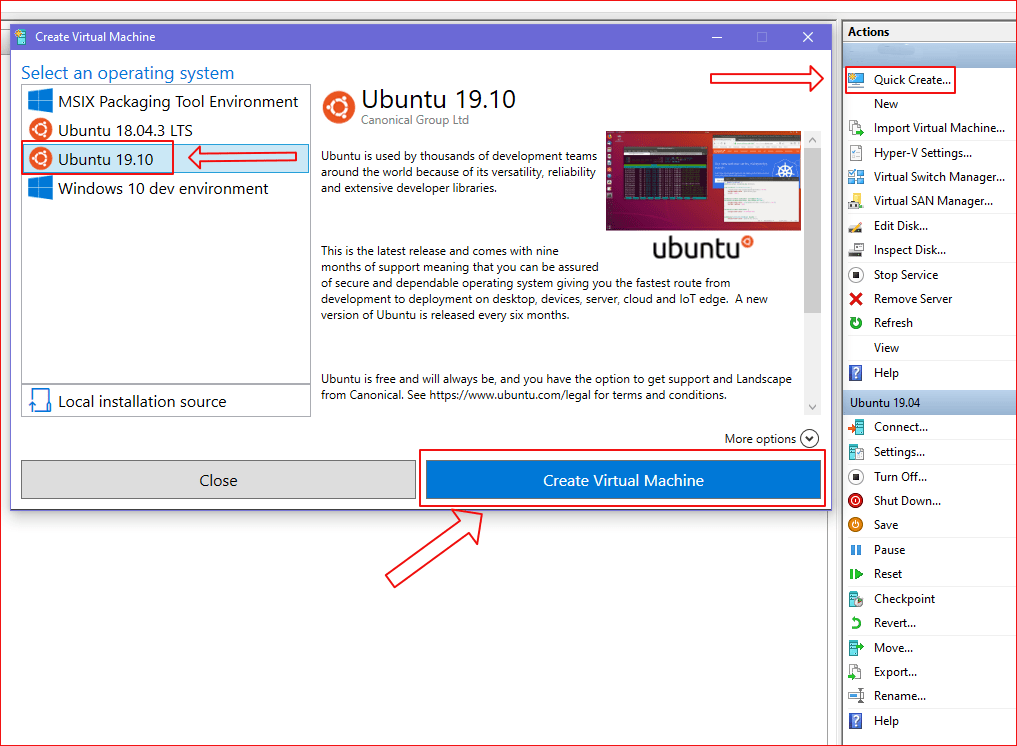Click the description scrollbar up arrow
This screenshot has height=746, width=1017.
pos(813,140)
